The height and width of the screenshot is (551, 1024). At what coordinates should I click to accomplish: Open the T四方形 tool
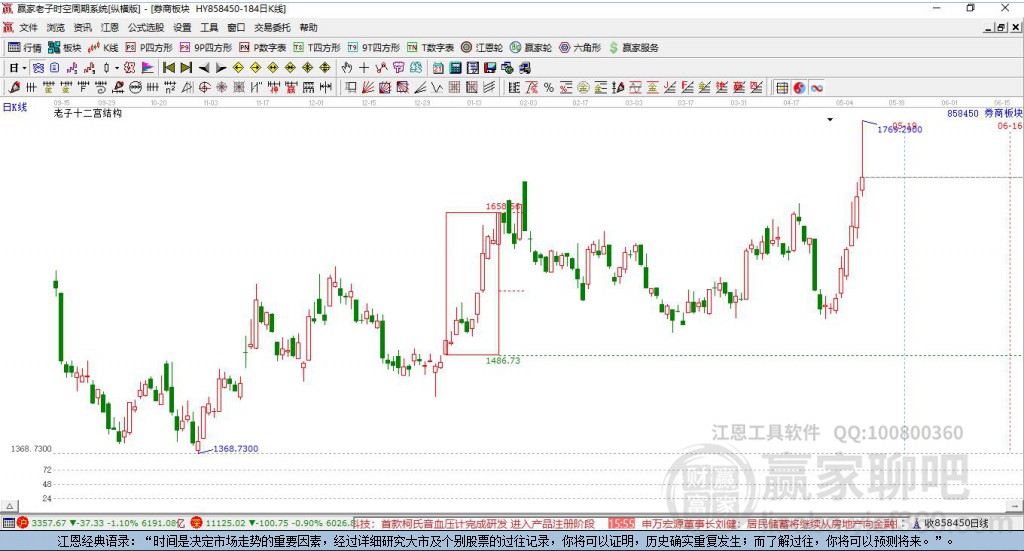click(x=317, y=48)
